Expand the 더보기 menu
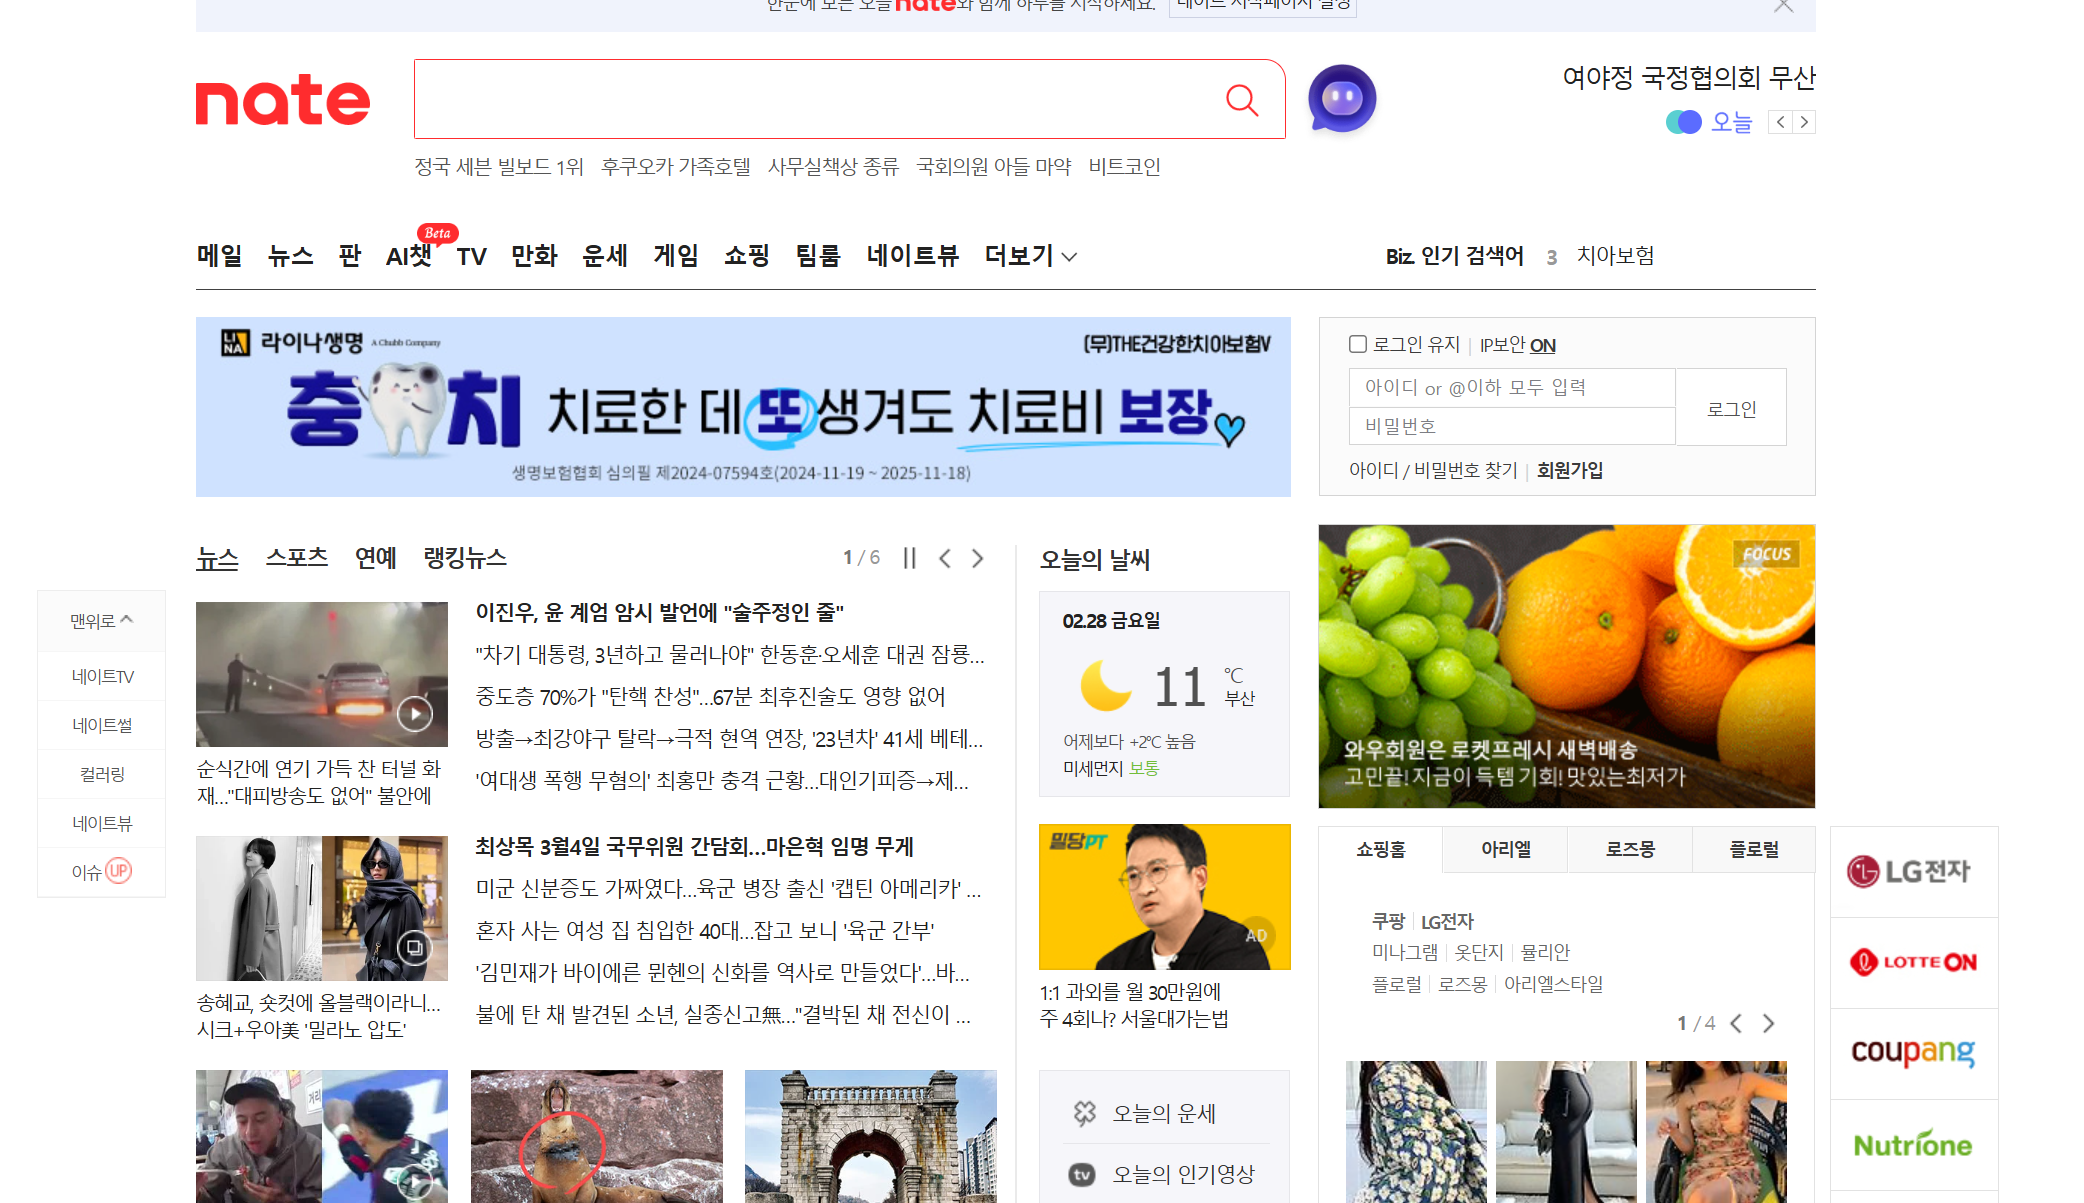This screenshot has width=2084, height=1203. coord(1030,256)
